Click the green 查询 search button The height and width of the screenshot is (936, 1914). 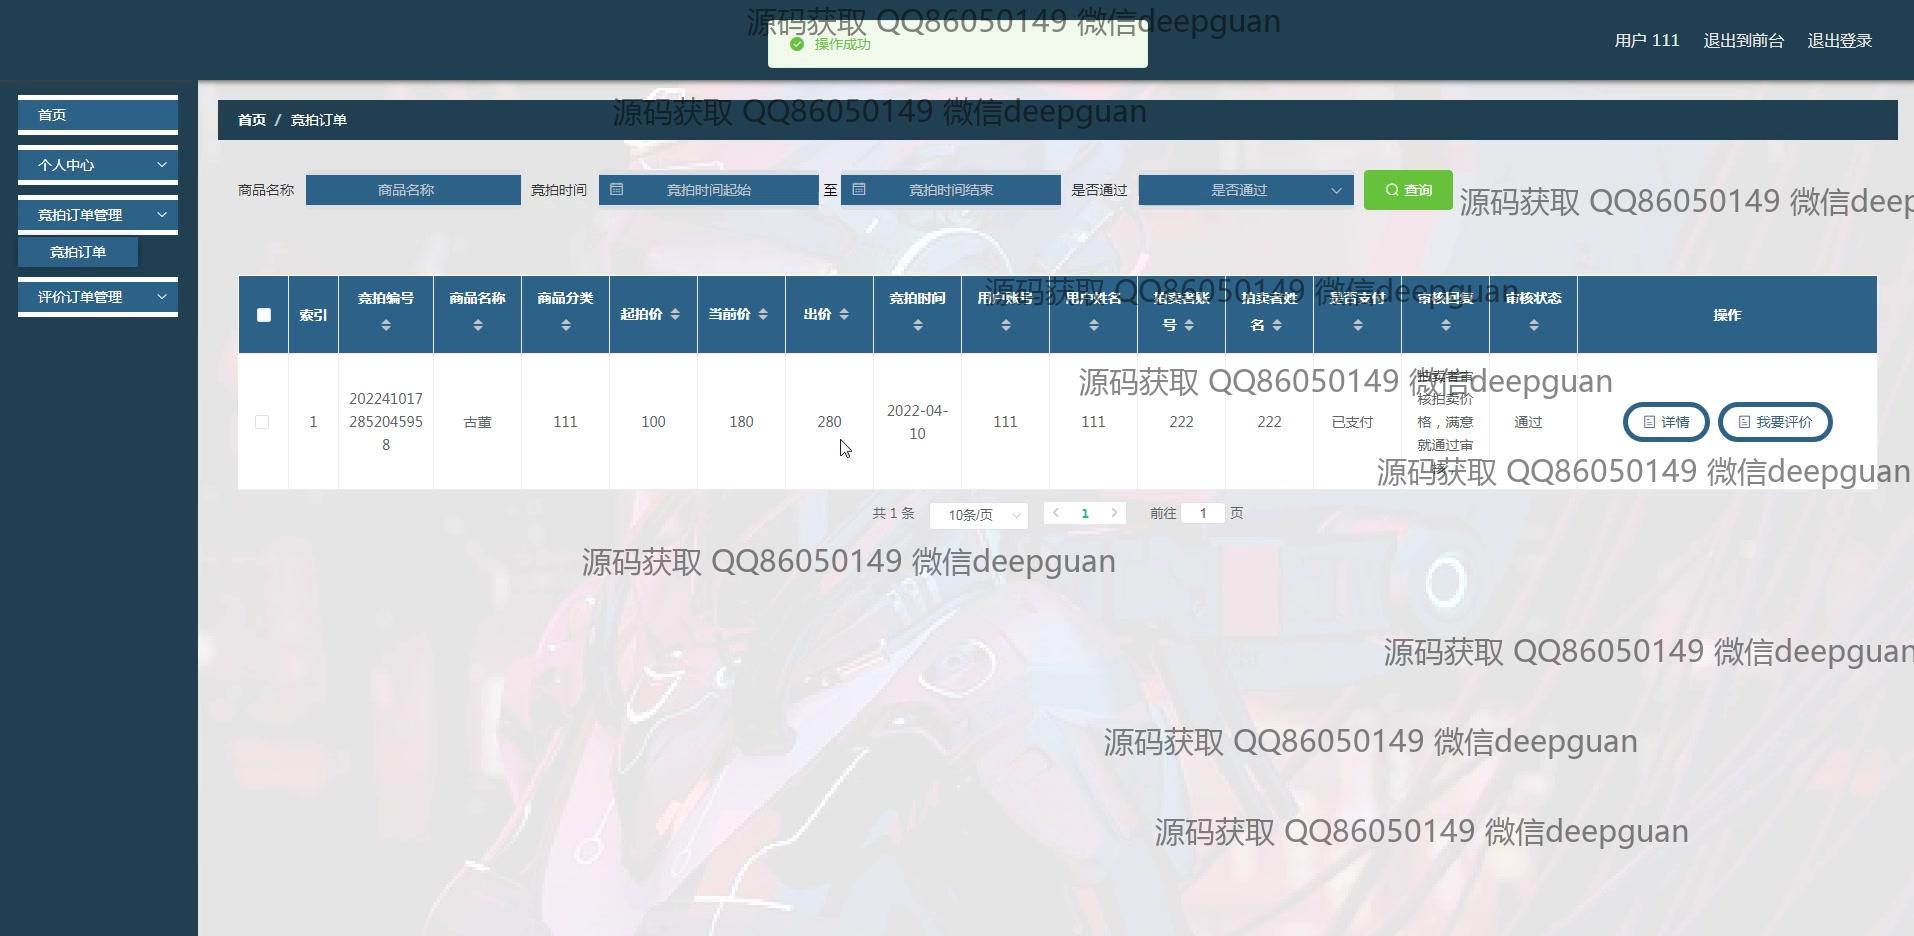[x=1407, y=190]
